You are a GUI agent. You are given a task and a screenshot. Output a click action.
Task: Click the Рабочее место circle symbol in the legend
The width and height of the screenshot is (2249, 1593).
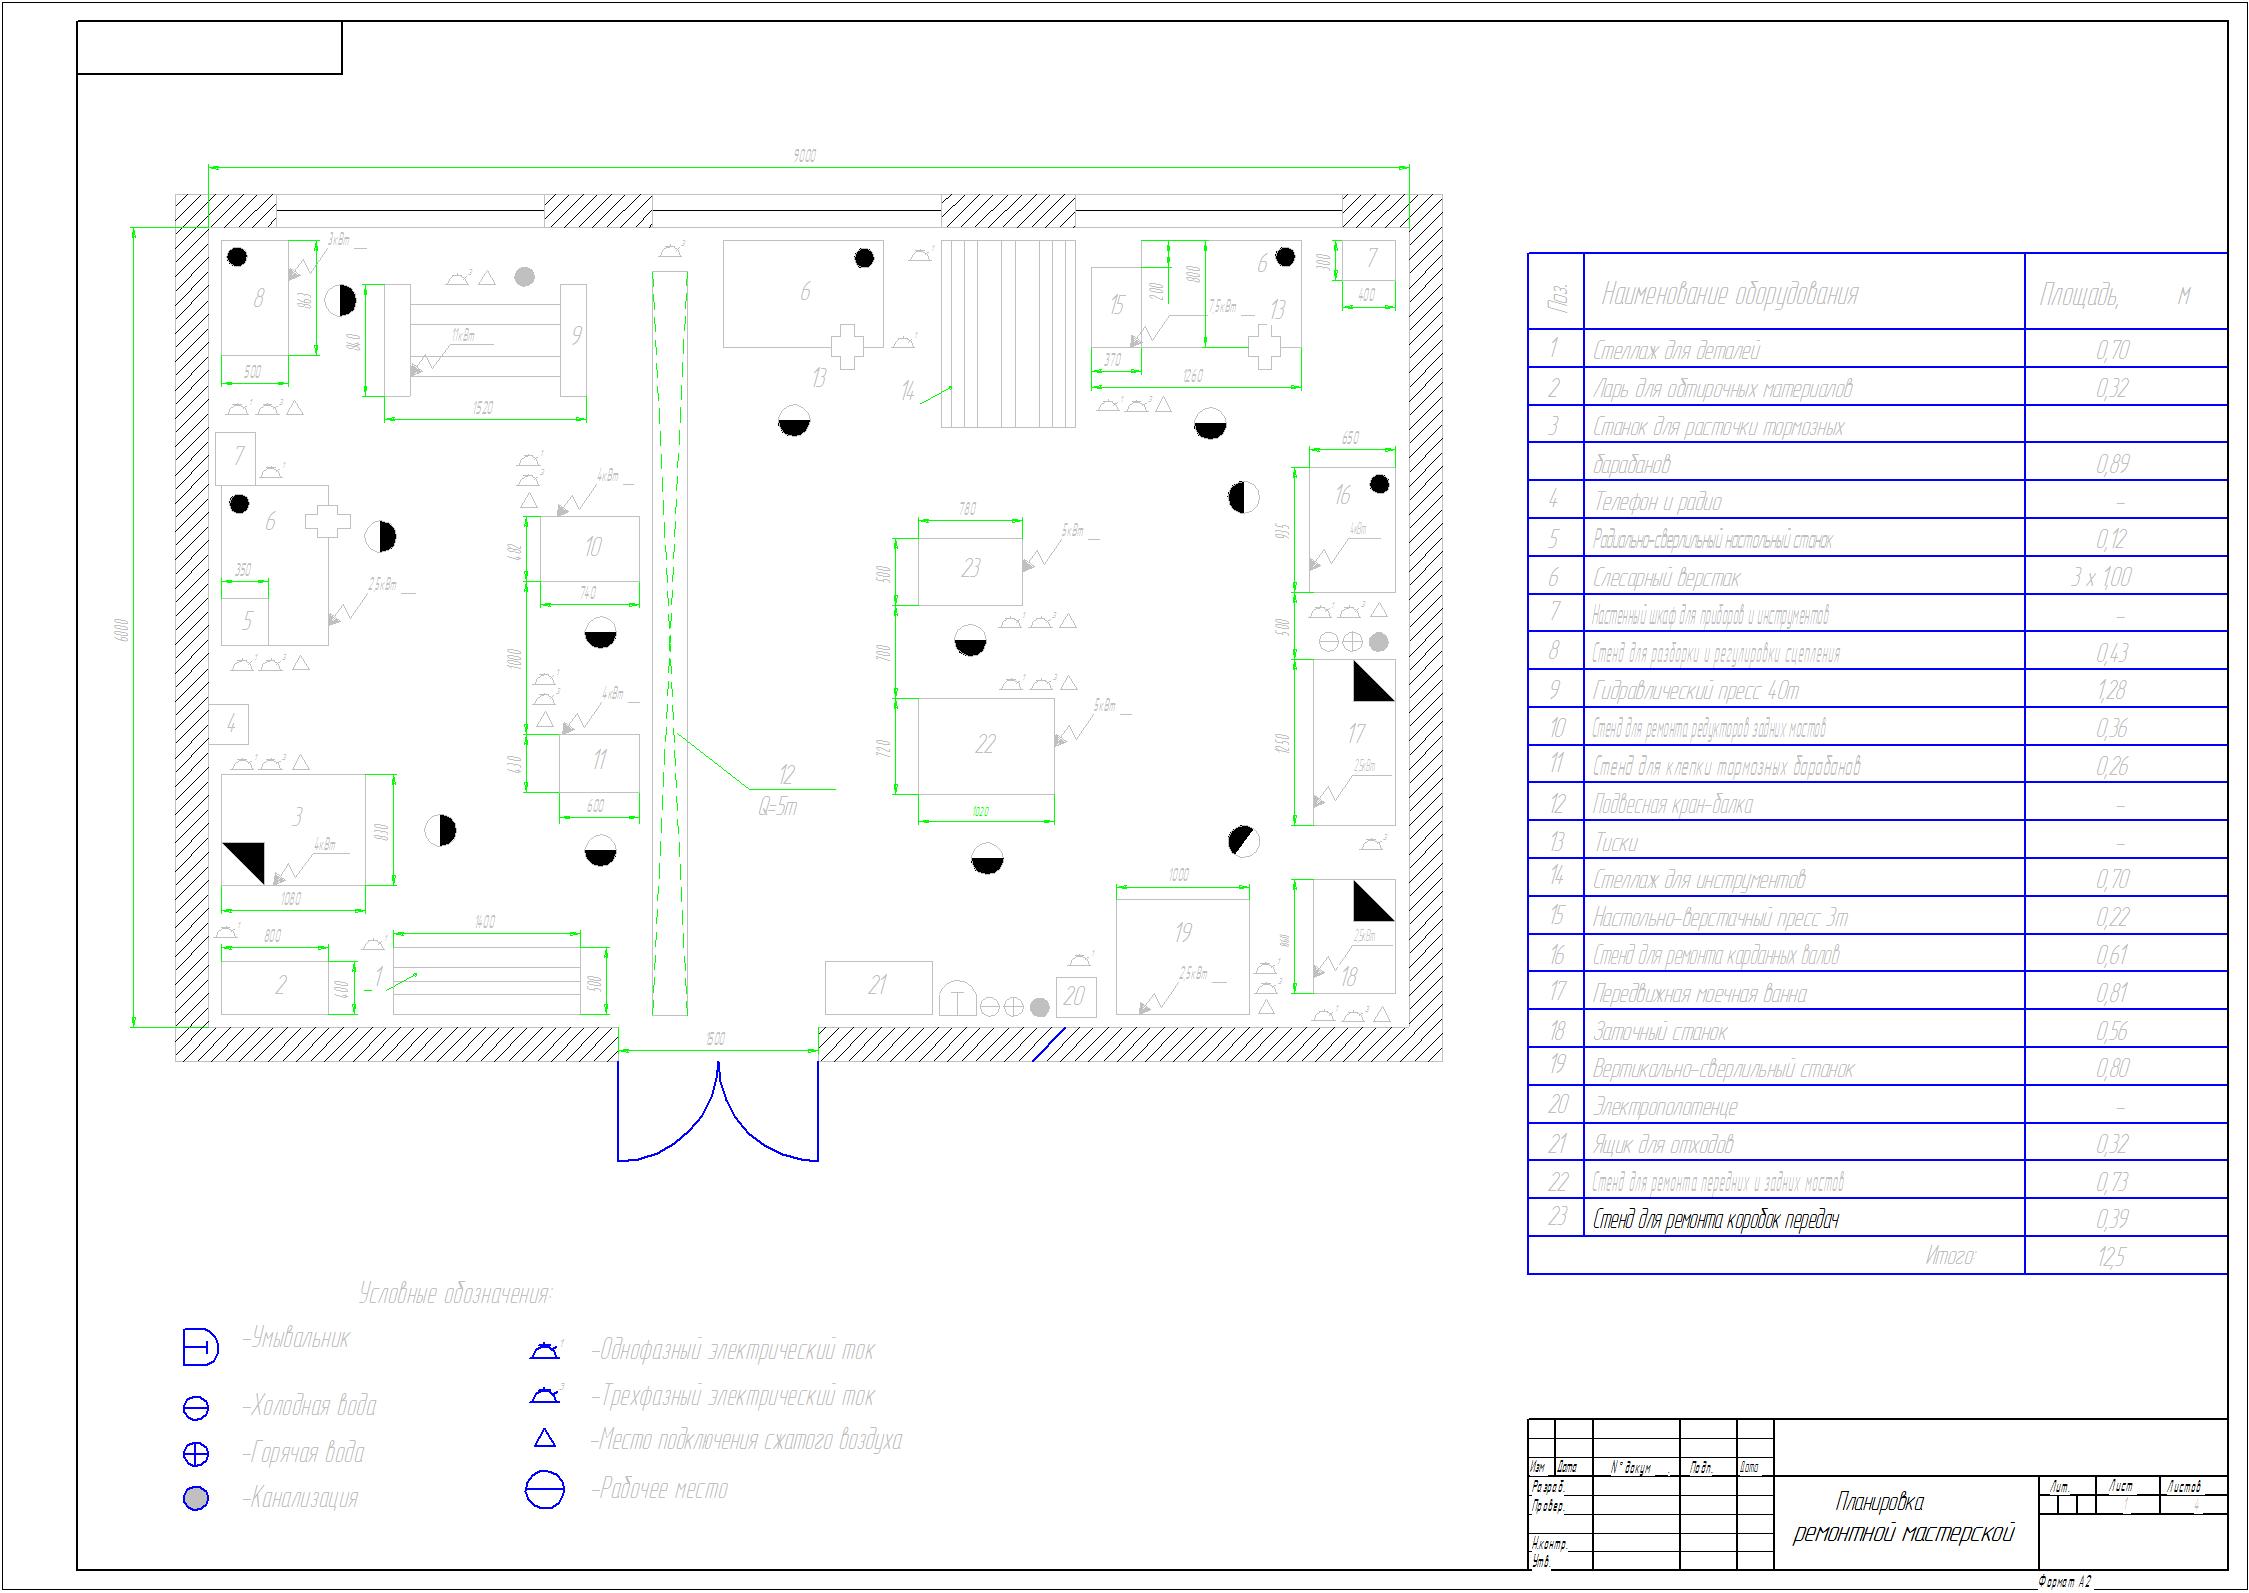[545, 1490]
